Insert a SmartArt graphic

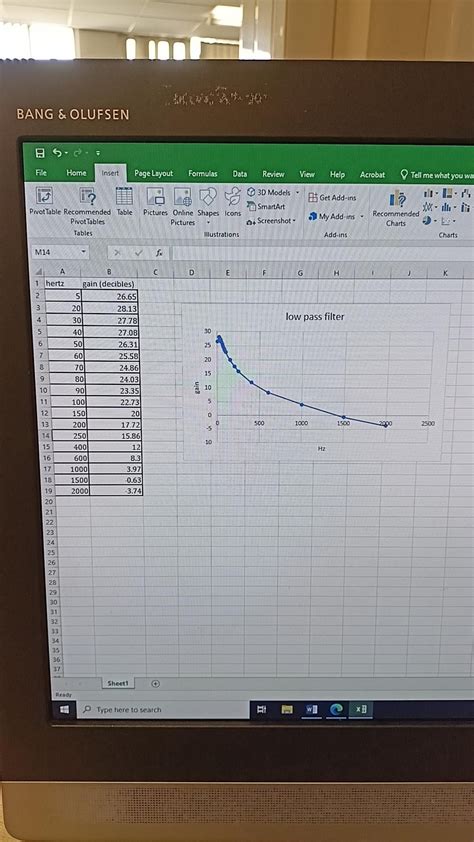[x=266, y=207]
